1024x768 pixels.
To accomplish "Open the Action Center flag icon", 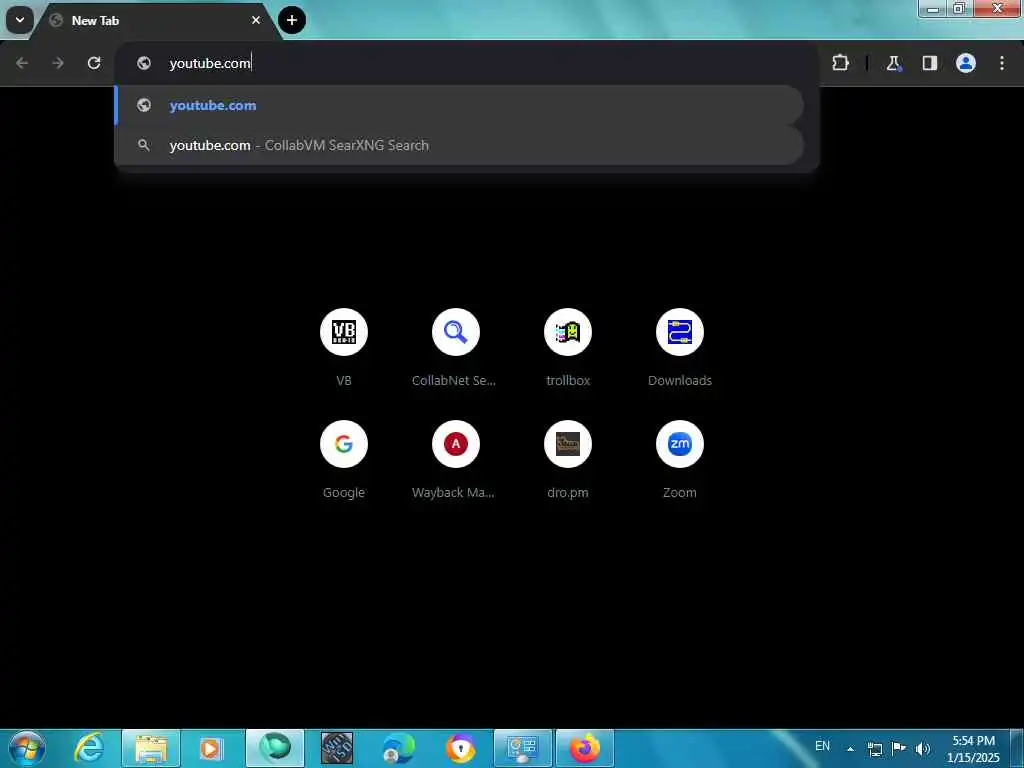I will pyautogui.click(x=899, y=748).
